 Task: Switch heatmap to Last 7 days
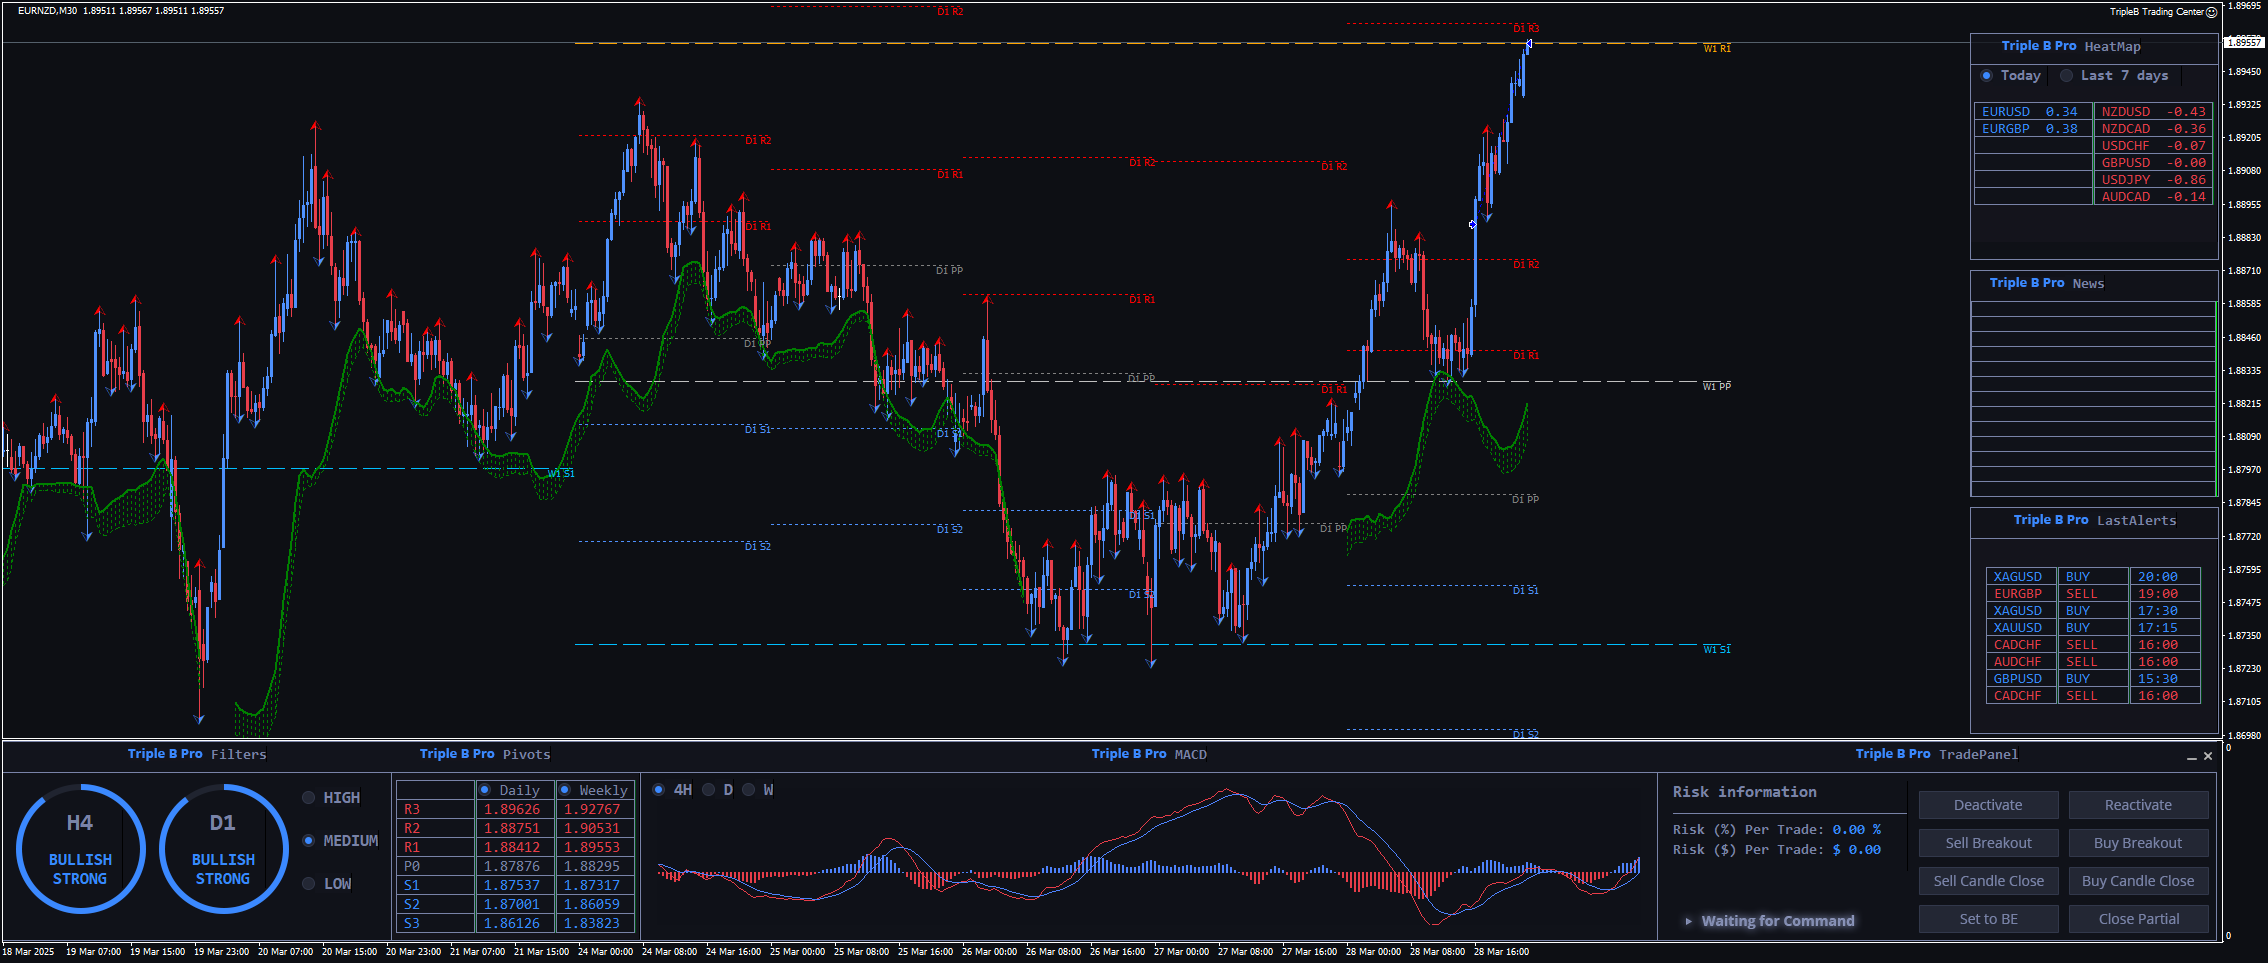(x=2066, y=76)
